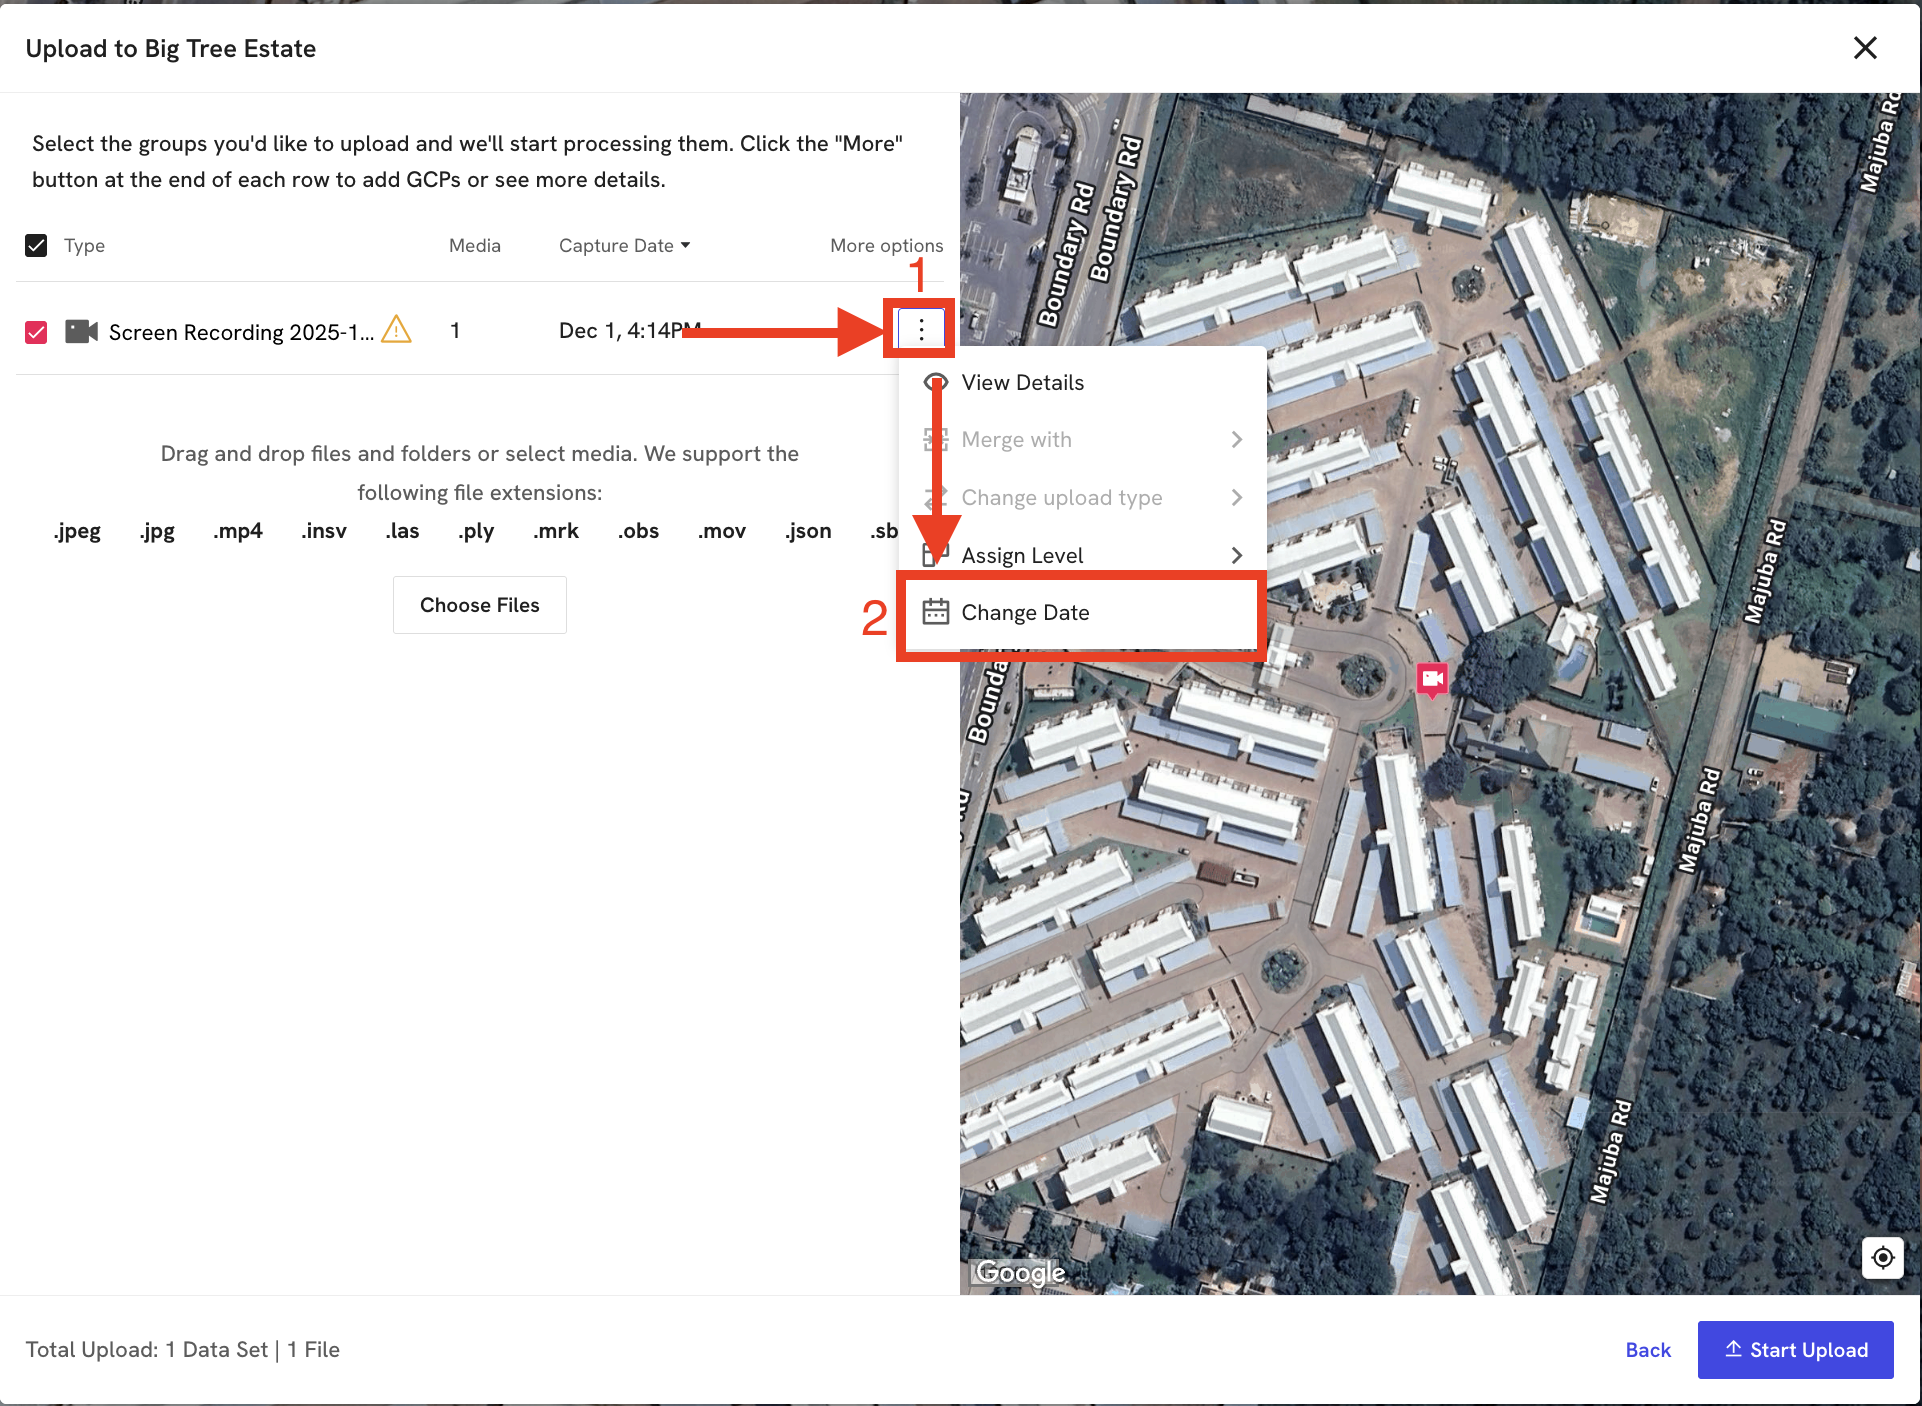The height and width of the screenshot is (1406, 1922).
Task: Expand the Change upload type chevron
Action: (1237, 498)
